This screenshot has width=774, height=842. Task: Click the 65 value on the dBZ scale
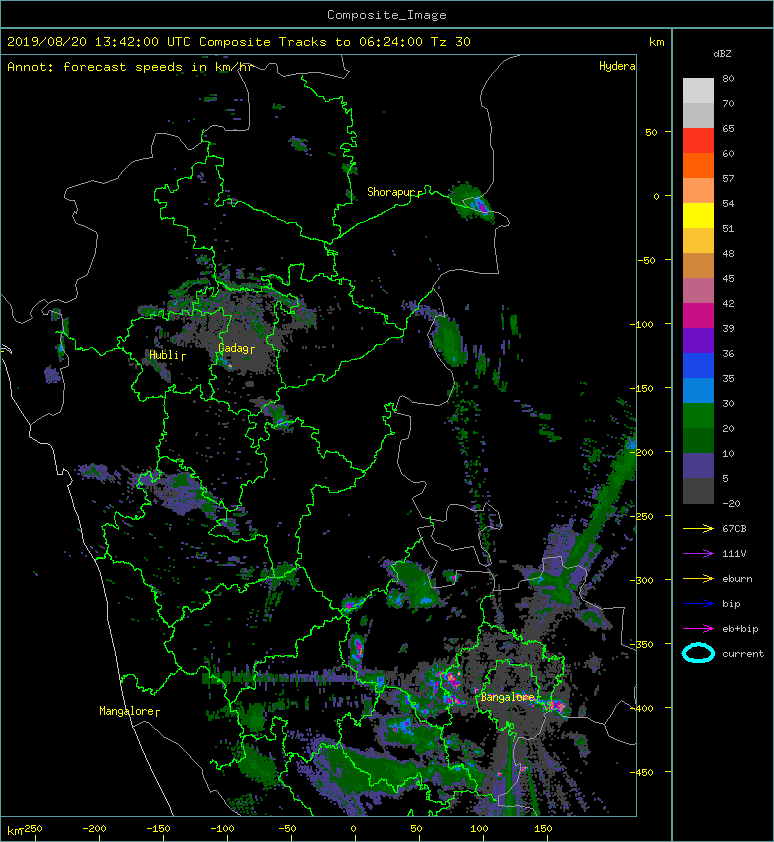click(x=728, y=128)
